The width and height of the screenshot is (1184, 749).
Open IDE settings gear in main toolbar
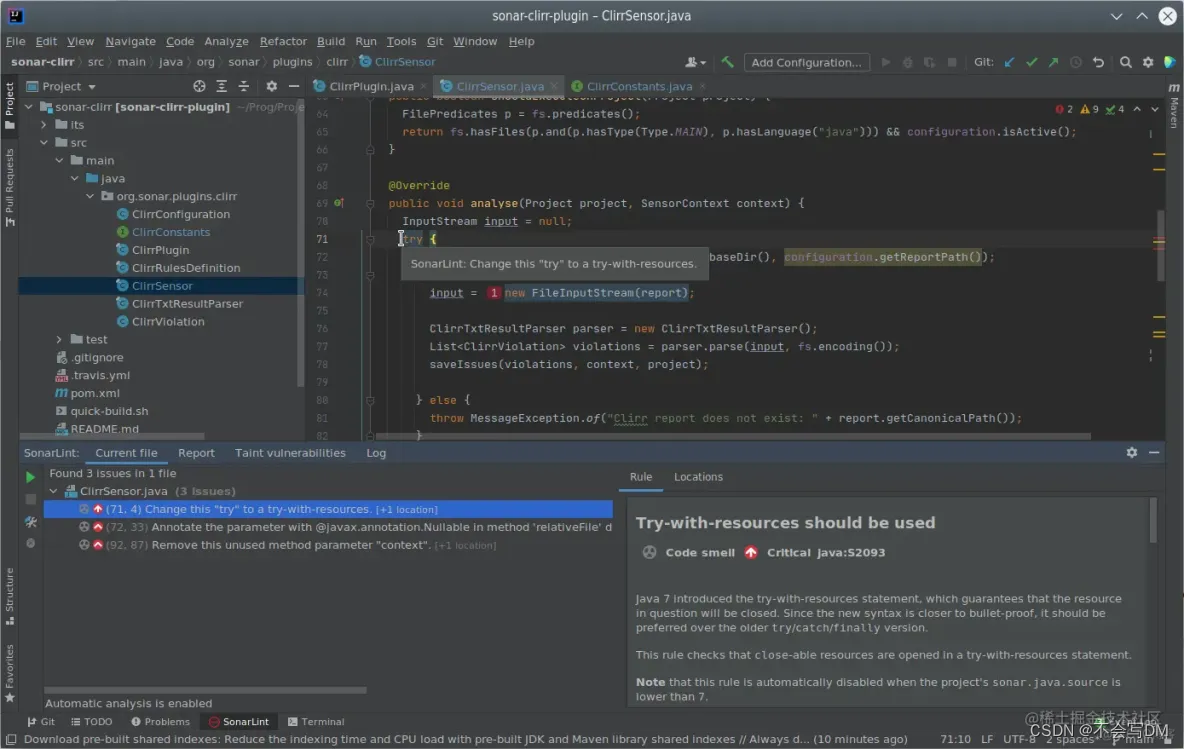point(1148,62)
